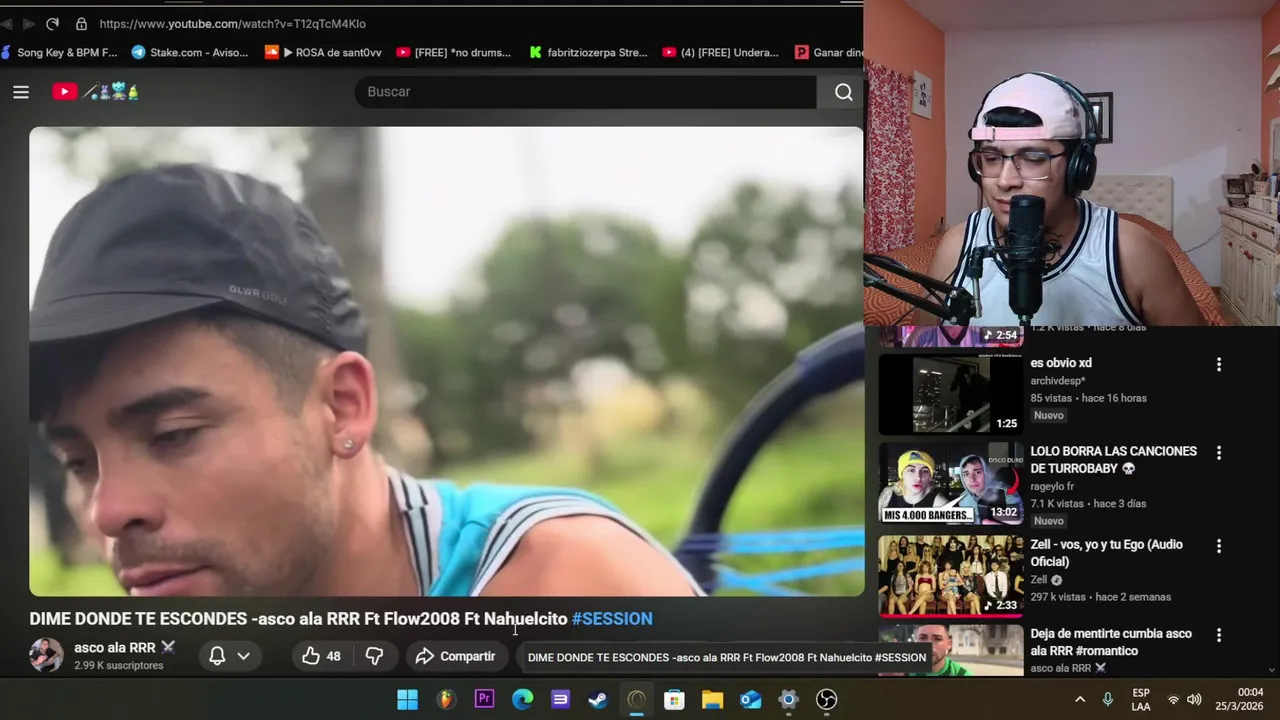The width and height of the screenshot is (1280, 720).
Task: Open the YouTube hamburger guide menu
Action: click(x=21, y=92)
